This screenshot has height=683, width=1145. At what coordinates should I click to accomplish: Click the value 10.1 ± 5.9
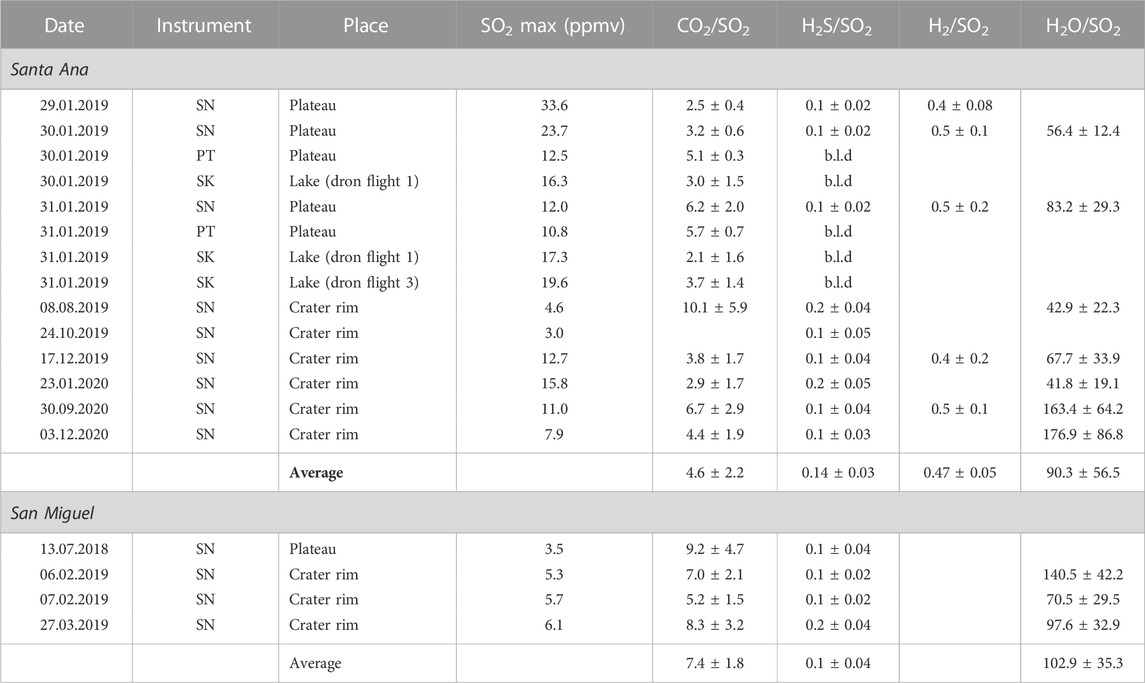coord(715,308)
